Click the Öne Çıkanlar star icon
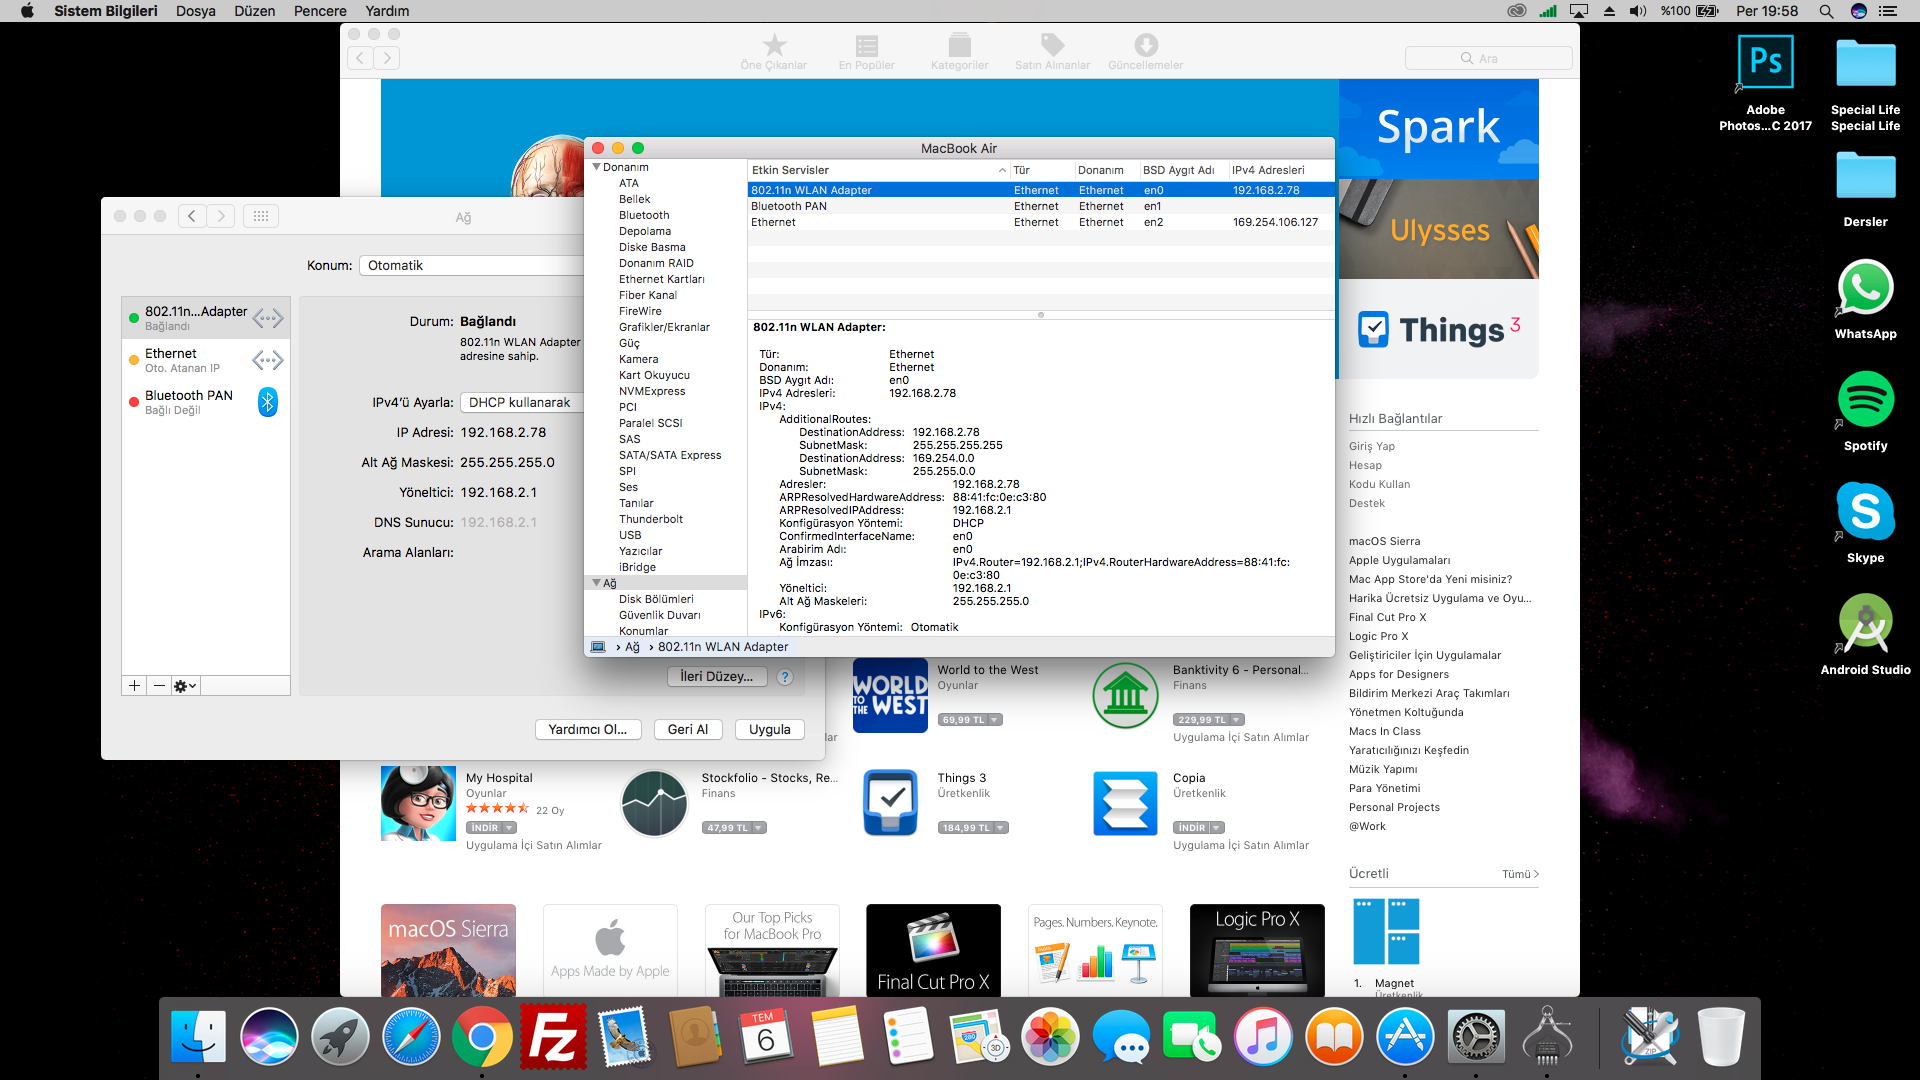 pyautogui.click(x=773, y=46)
